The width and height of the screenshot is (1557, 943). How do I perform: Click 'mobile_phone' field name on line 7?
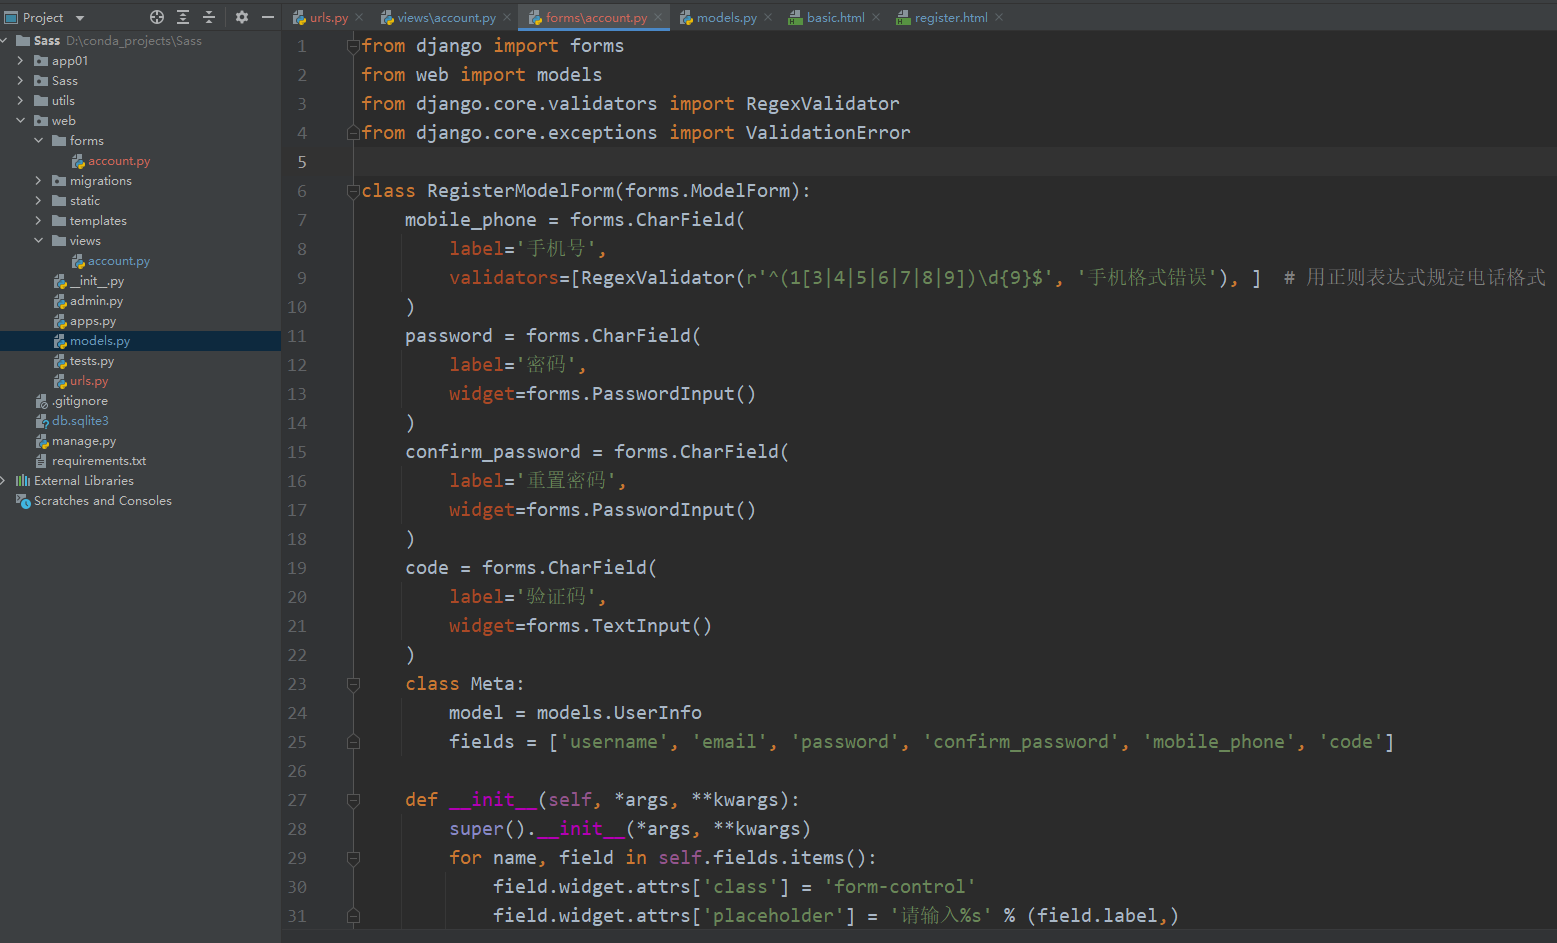click(x=471, y=220)
